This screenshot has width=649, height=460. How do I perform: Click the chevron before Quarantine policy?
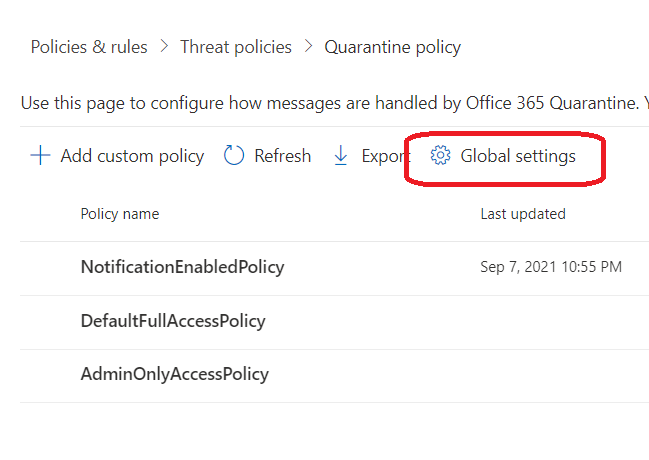pyautogui.click(x=308, y=47)
